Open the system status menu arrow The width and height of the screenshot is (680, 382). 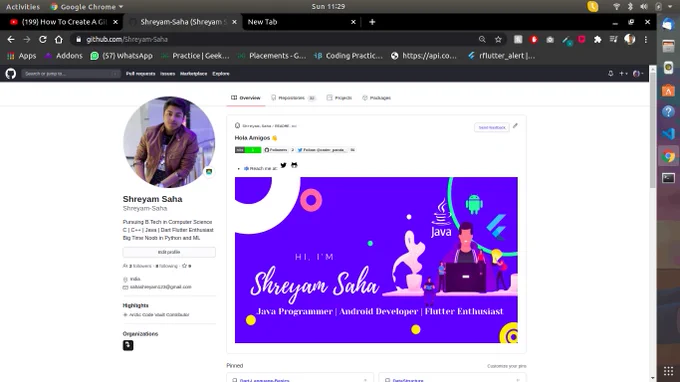[x=670, y=7]
